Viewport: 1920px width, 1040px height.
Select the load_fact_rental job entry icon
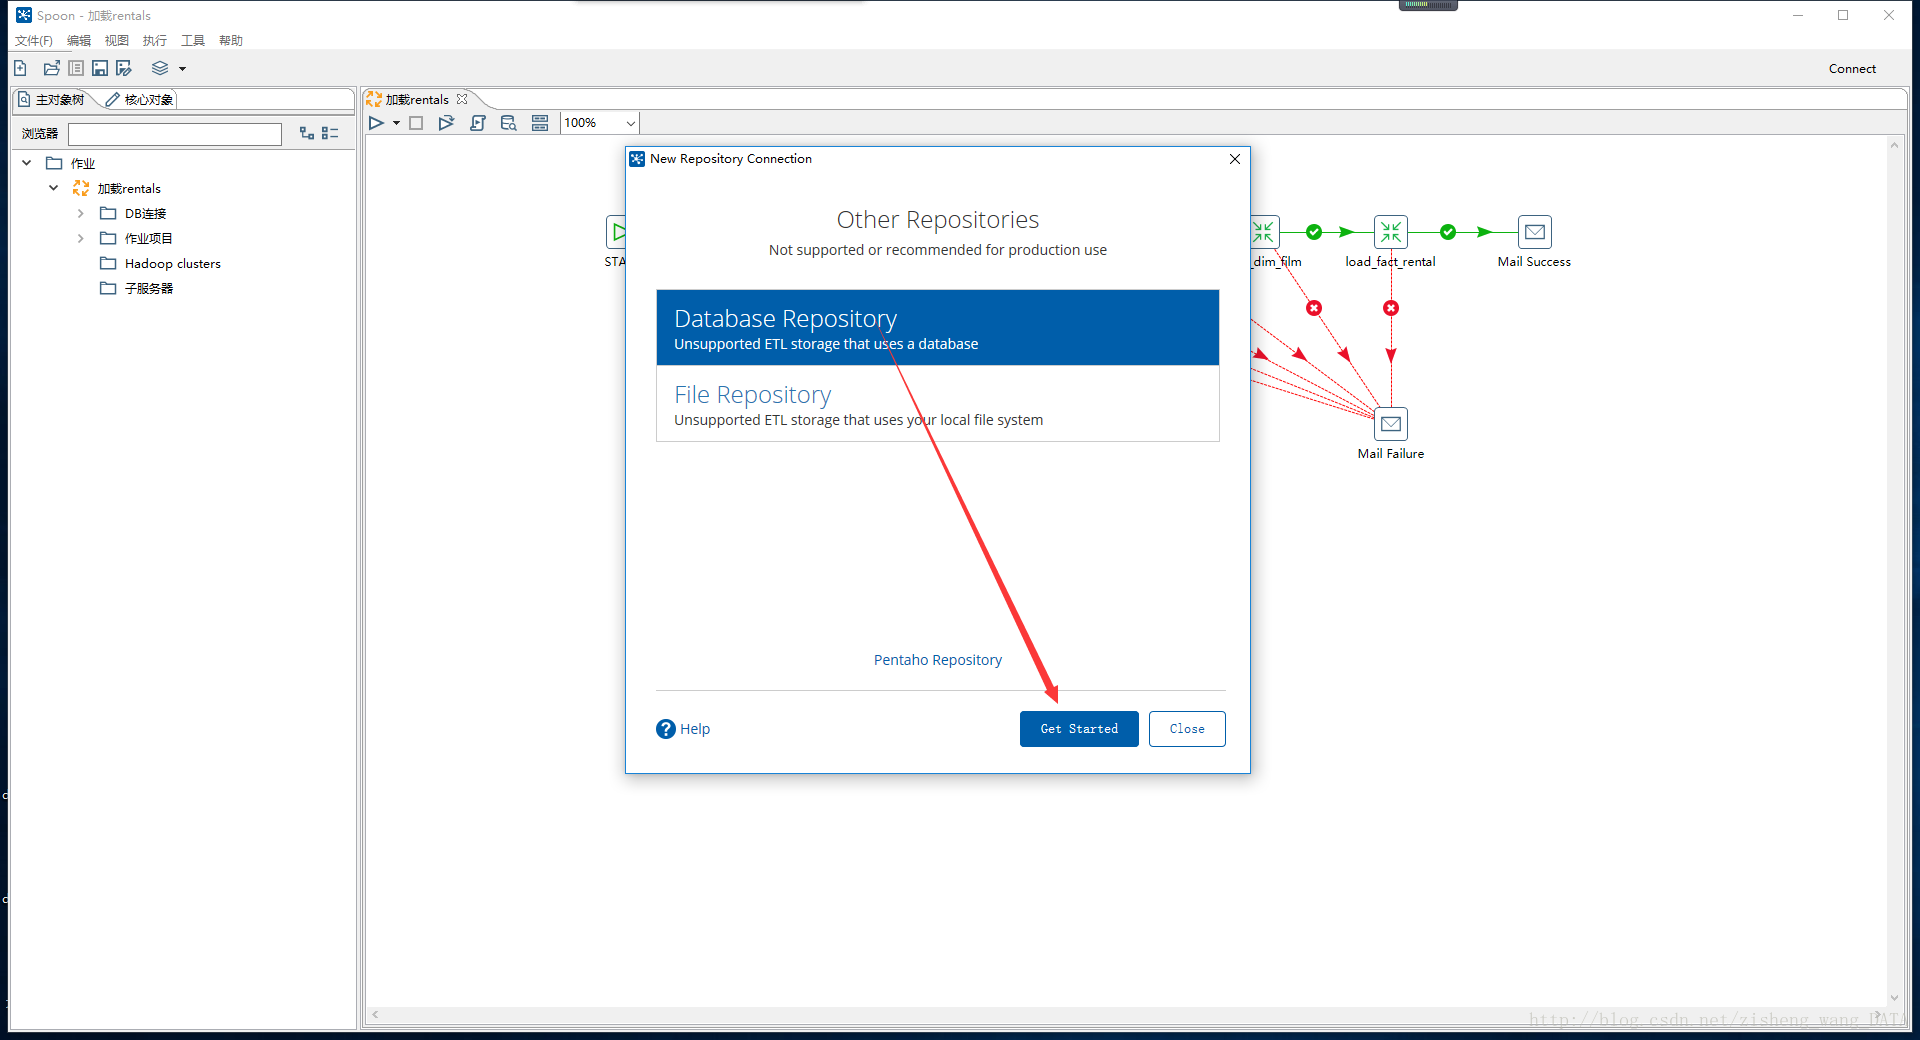click(1391, 232)
